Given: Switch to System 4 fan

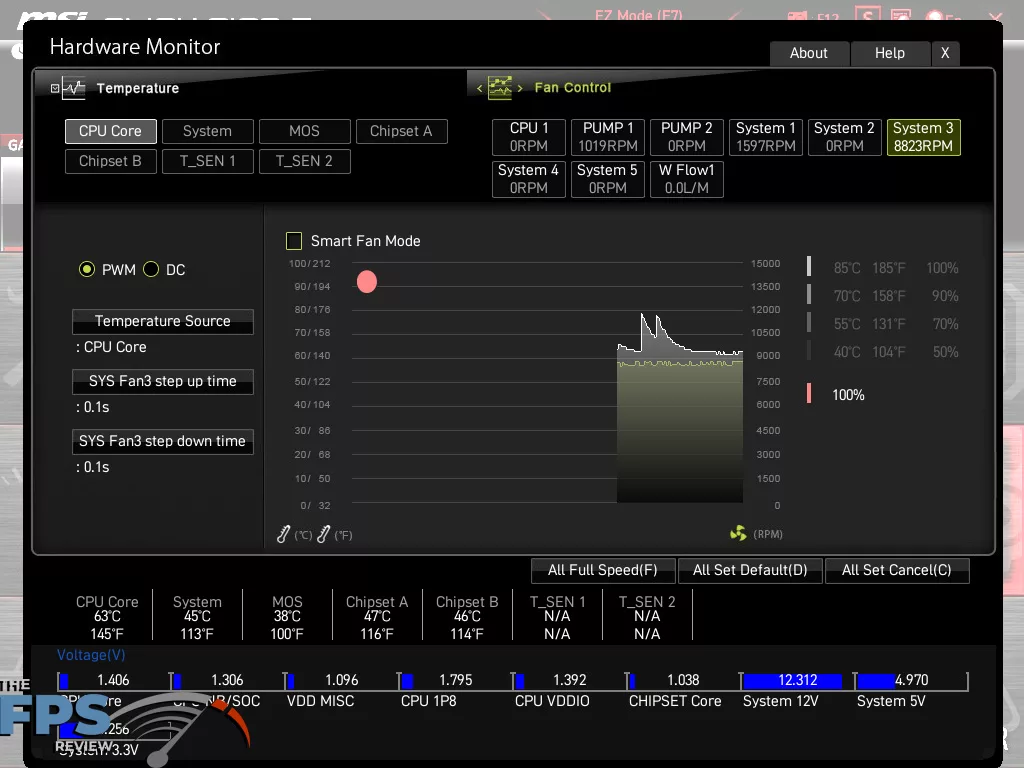Looking at the screenshot, I should point(529,179).
